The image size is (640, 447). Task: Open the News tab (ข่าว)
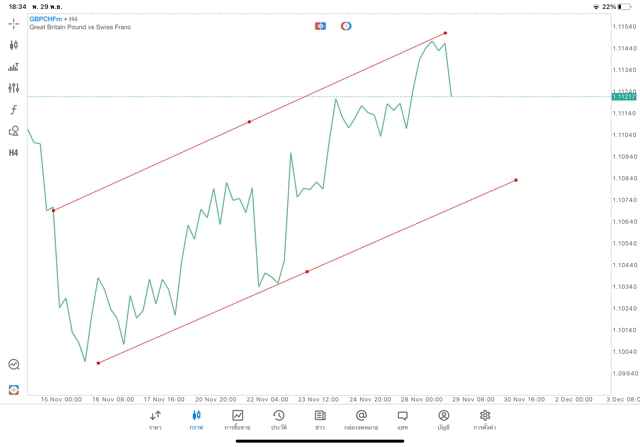[320, 419]
